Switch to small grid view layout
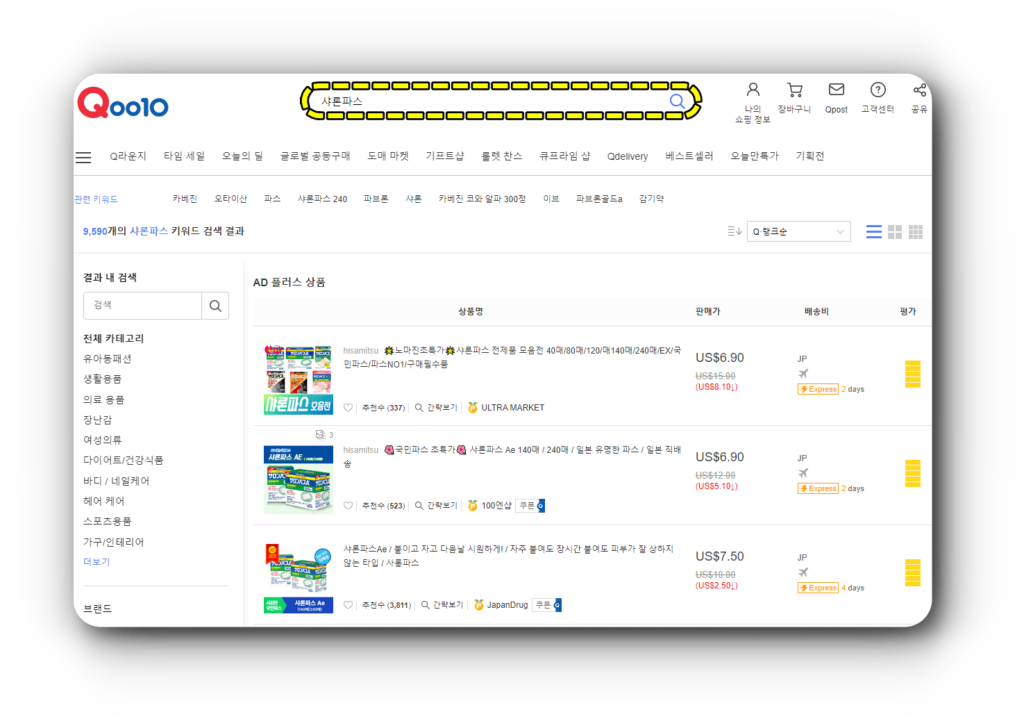Image resolution: width=1024 pixels, height=719 pixels. 916,232
